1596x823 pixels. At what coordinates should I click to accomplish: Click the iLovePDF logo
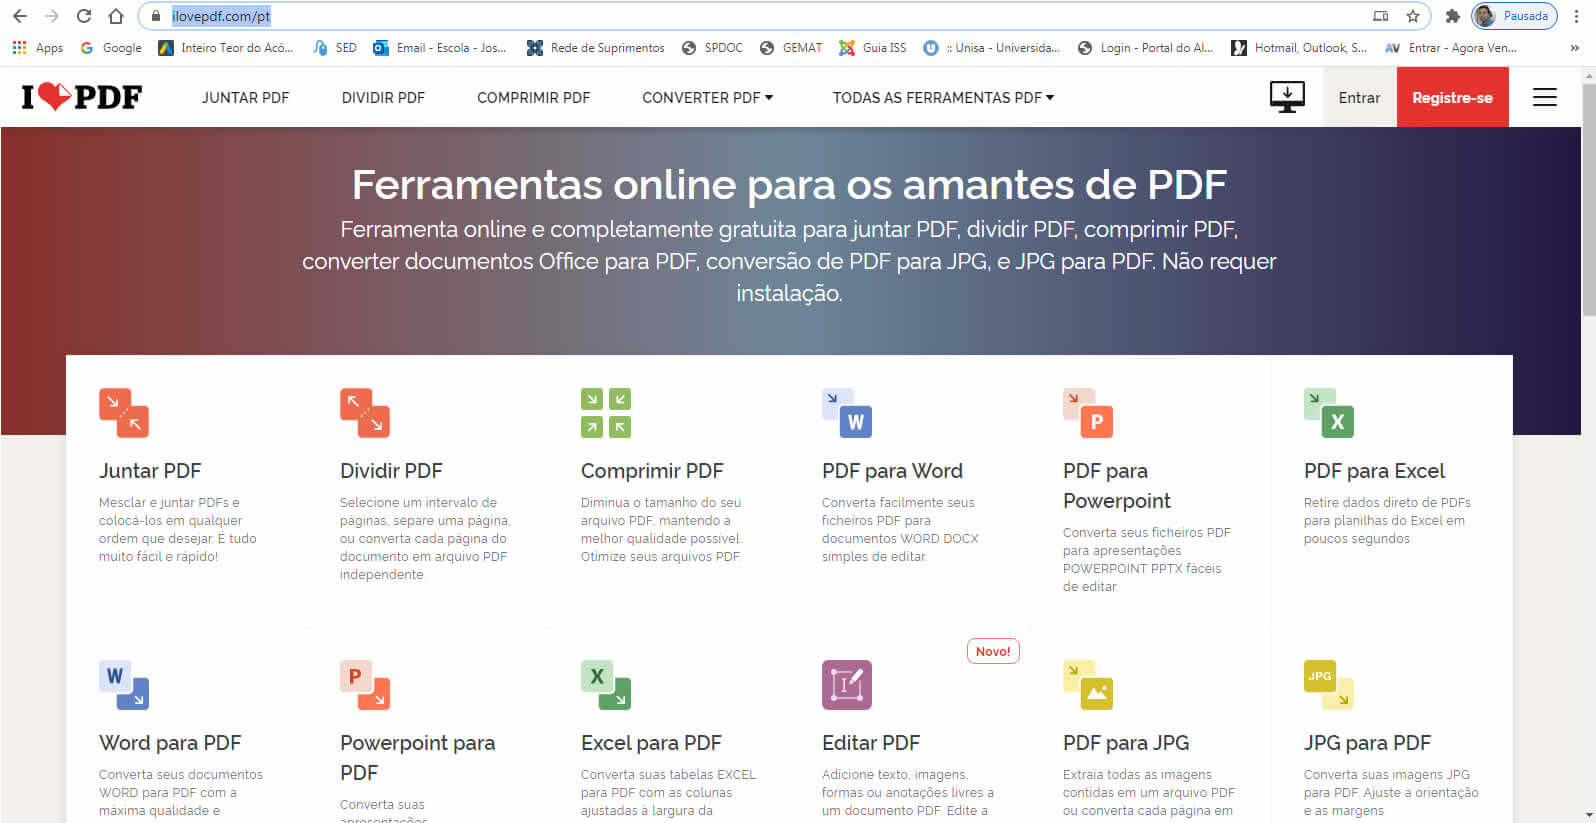(x=82, y=97)
